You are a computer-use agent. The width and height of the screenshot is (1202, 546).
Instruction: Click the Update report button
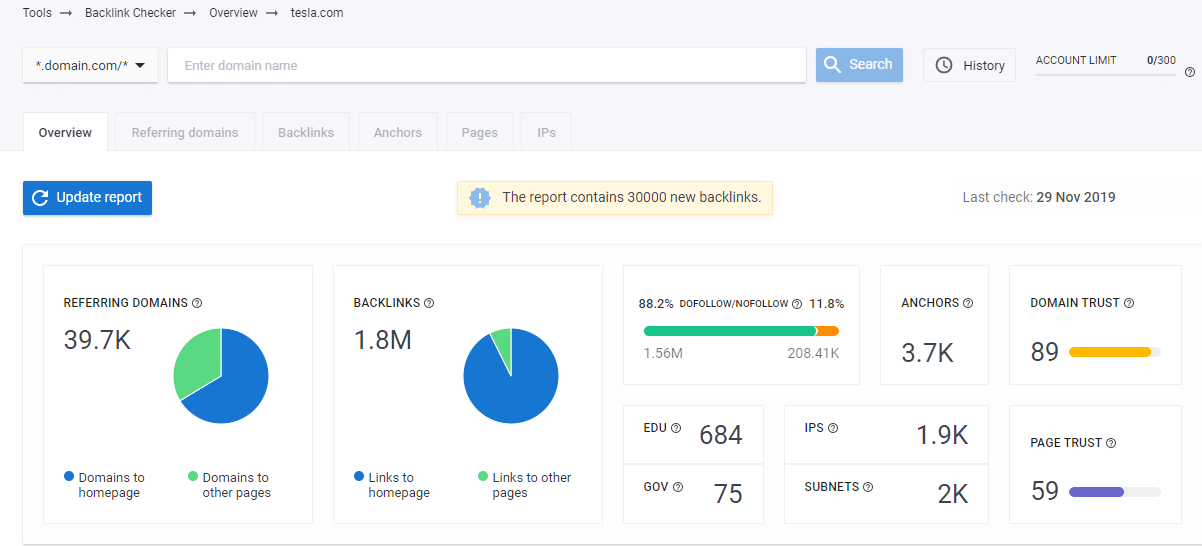[x=87, y=198]
